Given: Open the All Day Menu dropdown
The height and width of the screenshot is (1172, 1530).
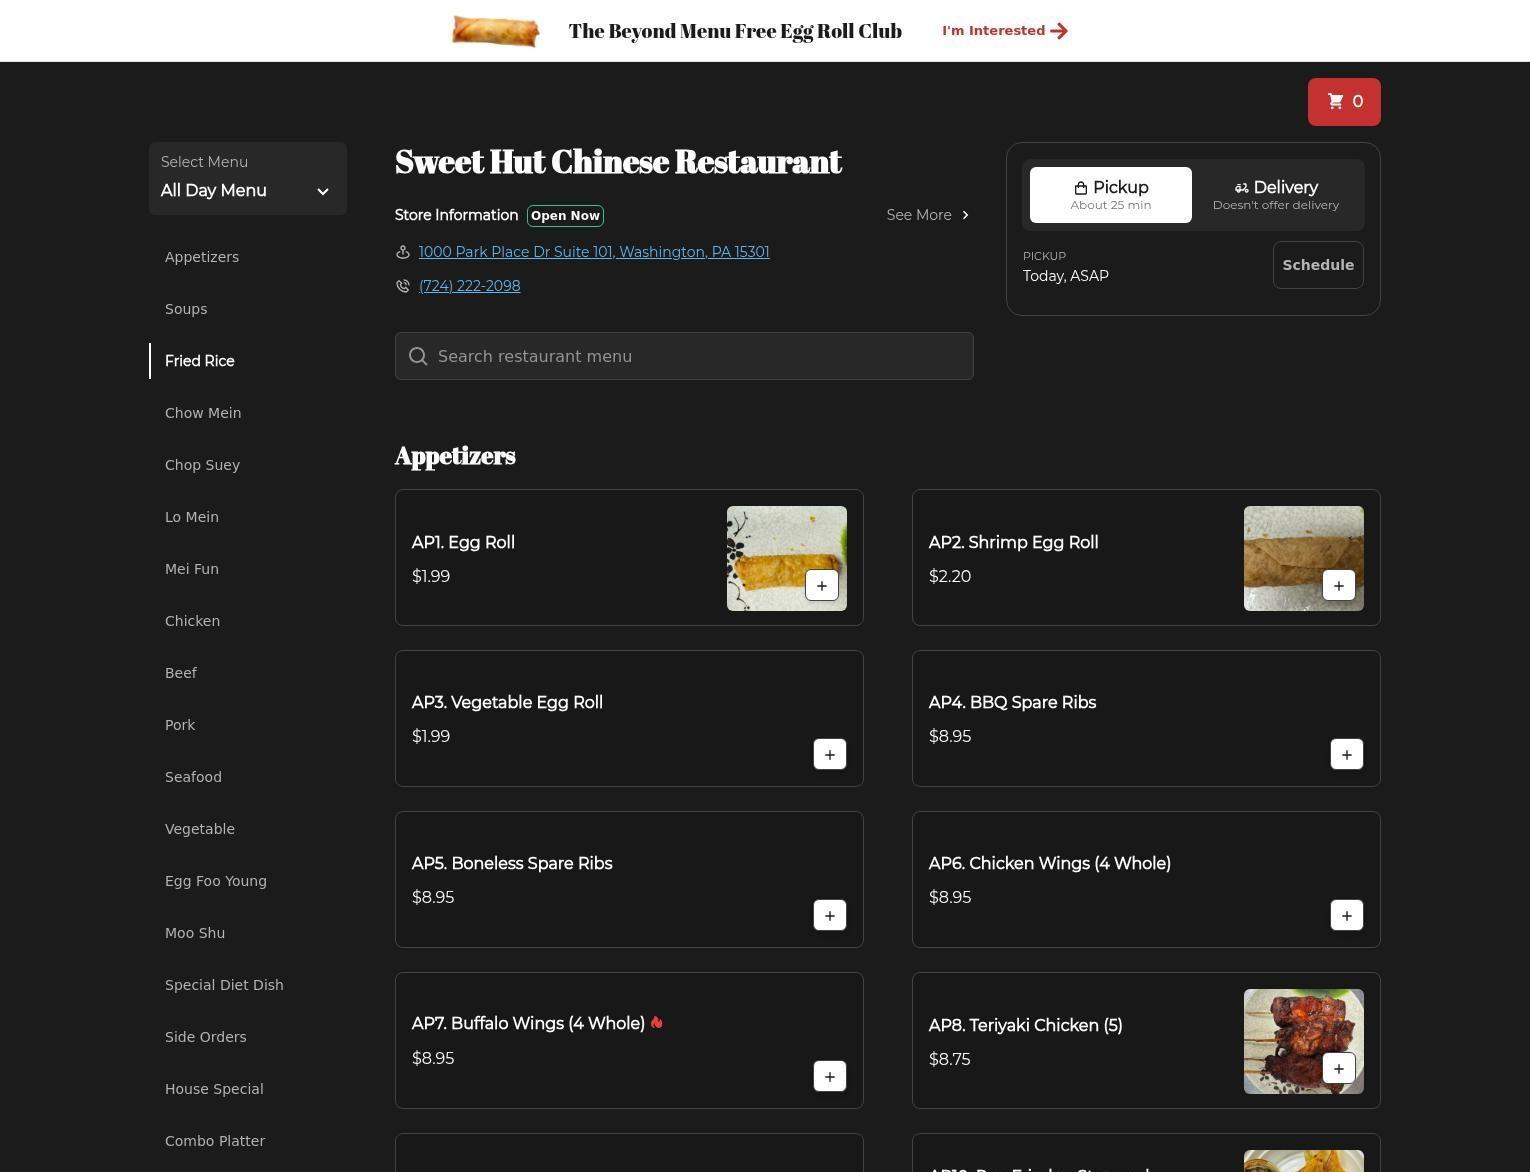Looking at the screenshot, I should [247, 179].
